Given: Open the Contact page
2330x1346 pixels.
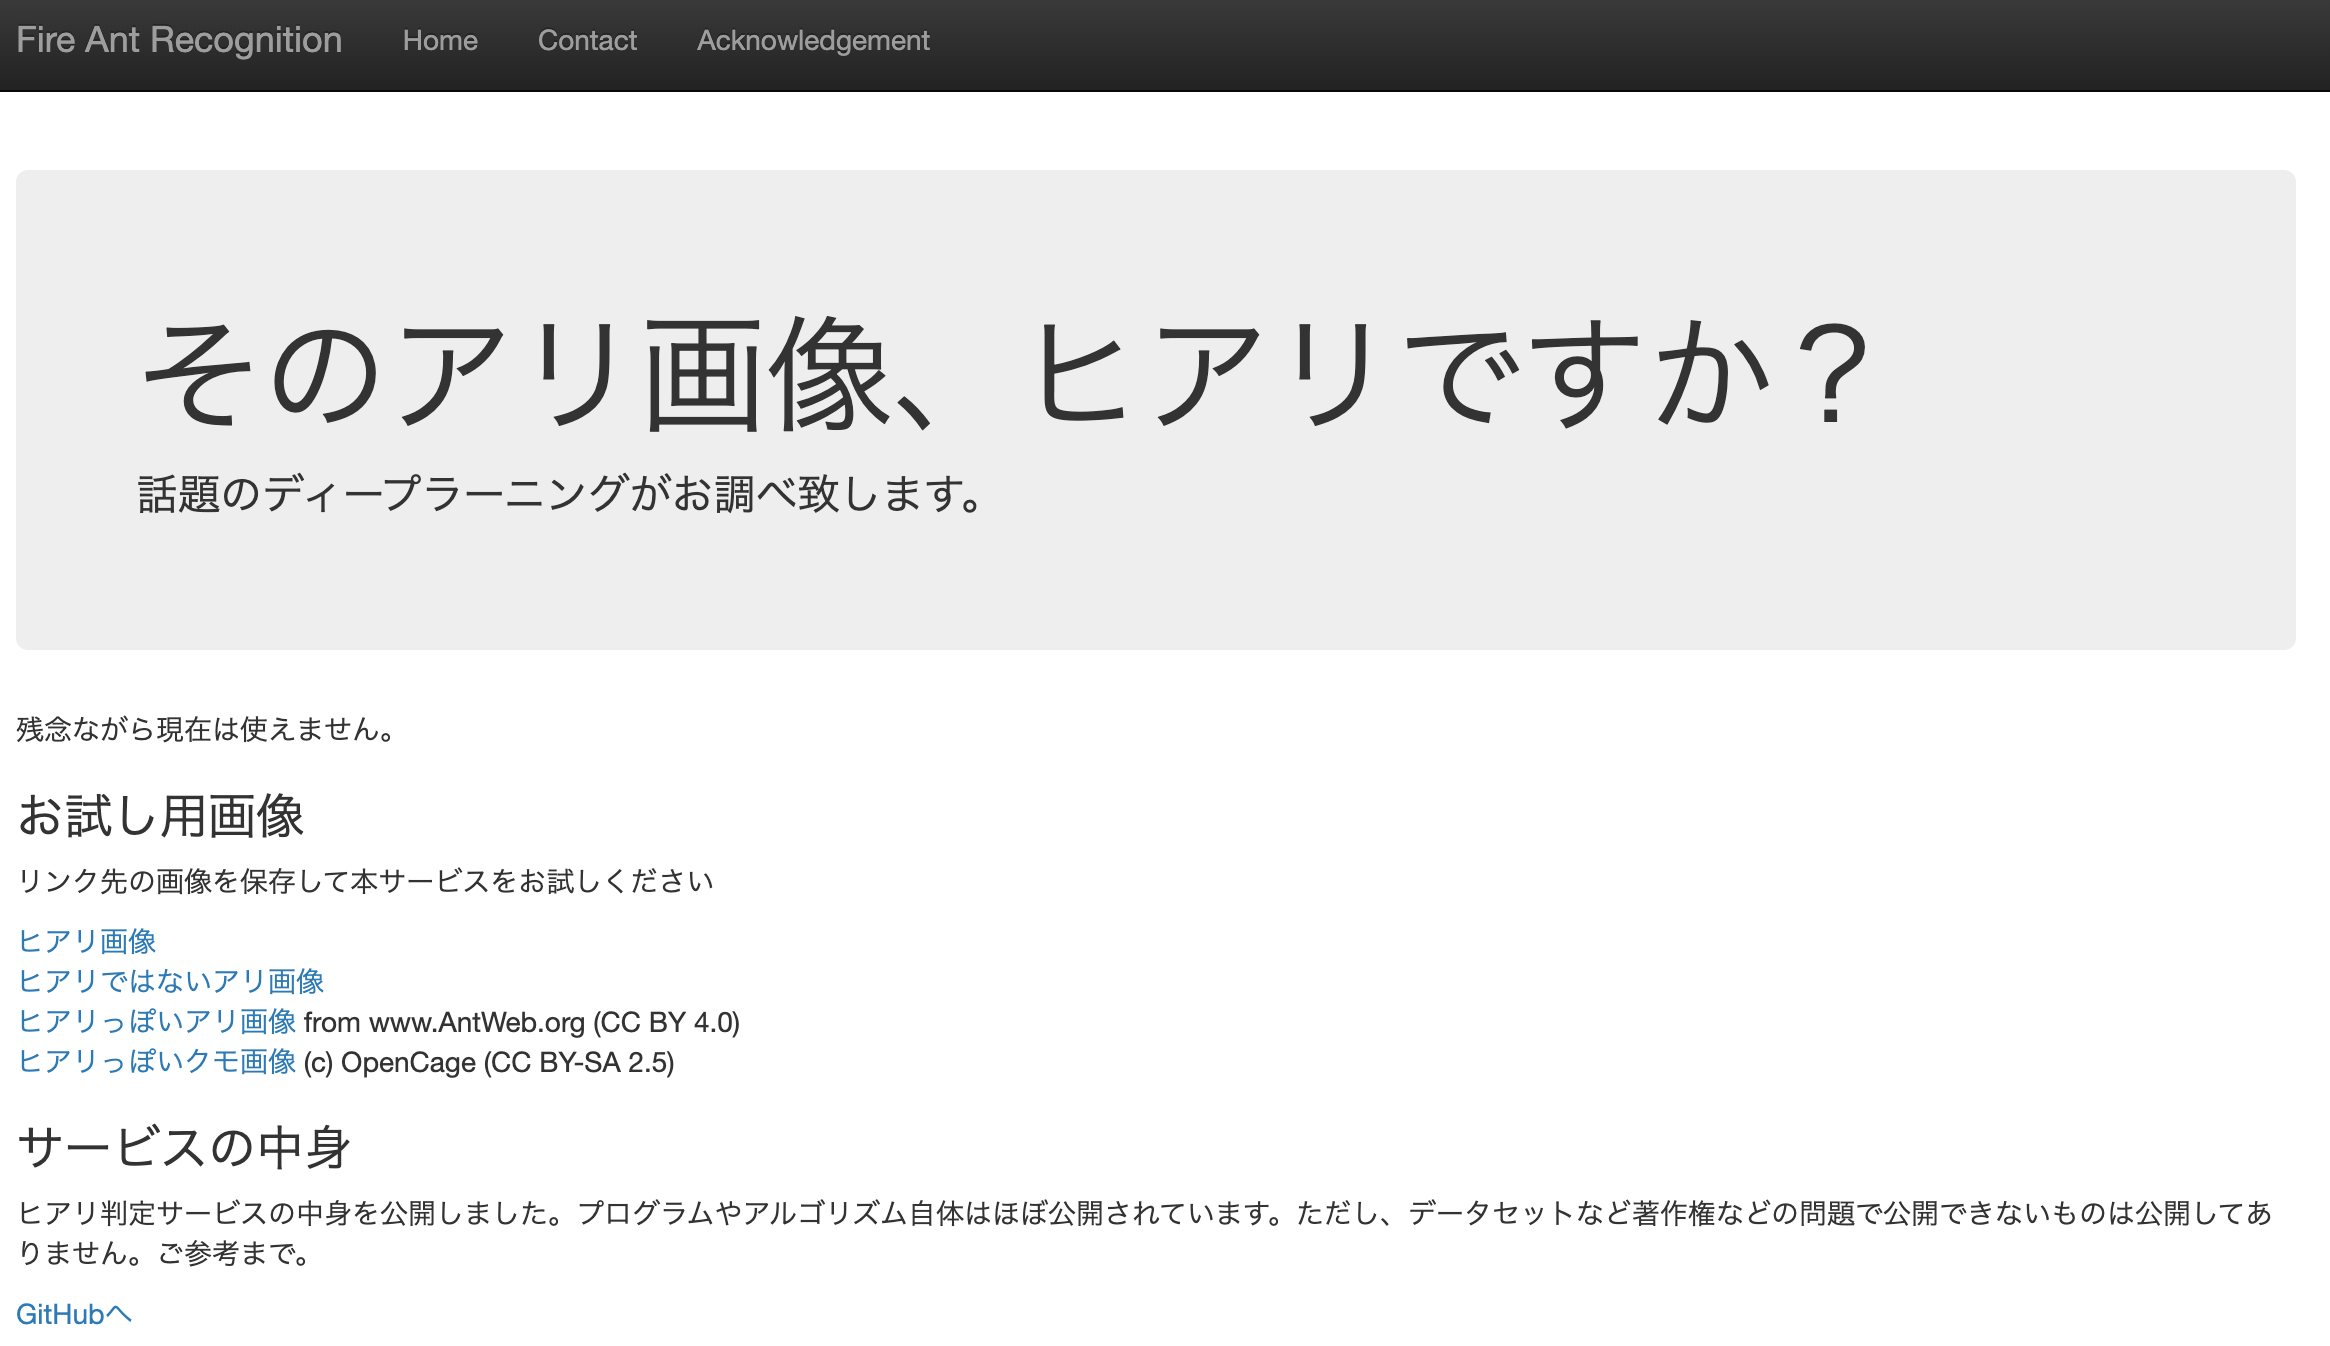Looking at the screenshot, I should (x=587, y=40).
